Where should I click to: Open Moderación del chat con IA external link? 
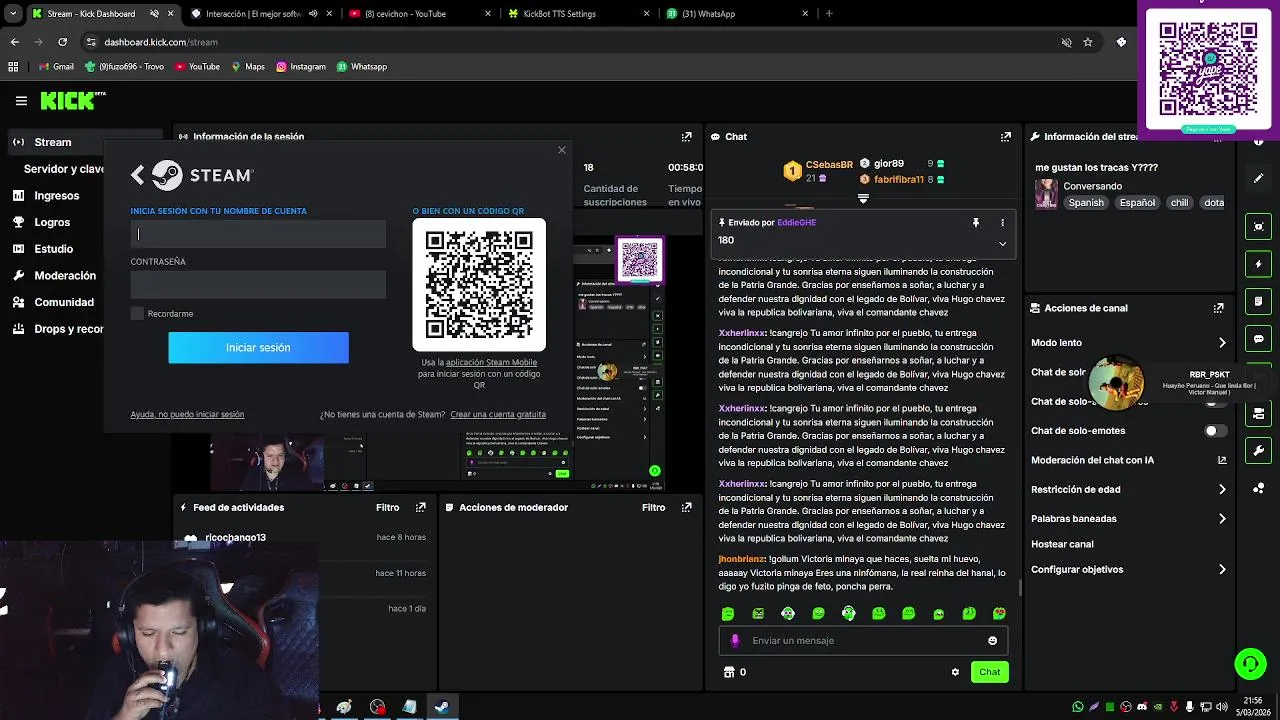[1221, 460]
